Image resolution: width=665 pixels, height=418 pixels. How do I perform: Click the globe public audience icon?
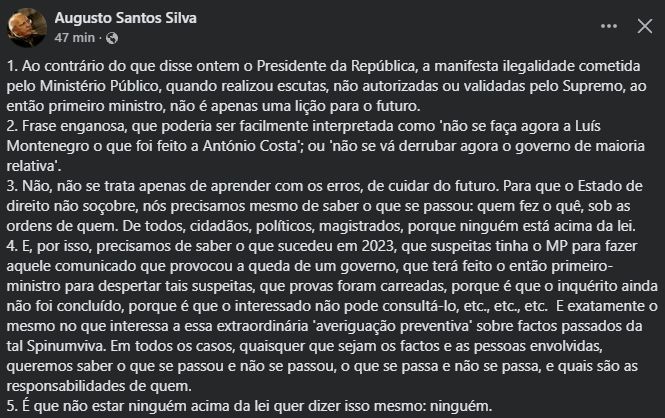(112, 38)
